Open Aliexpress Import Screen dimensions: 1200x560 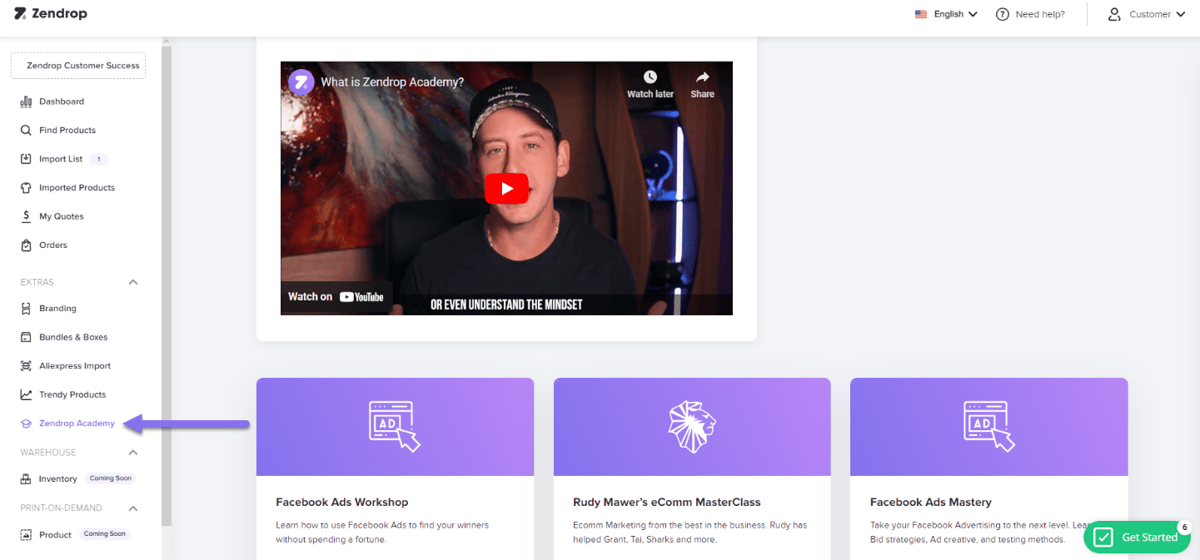pos(75,366)
